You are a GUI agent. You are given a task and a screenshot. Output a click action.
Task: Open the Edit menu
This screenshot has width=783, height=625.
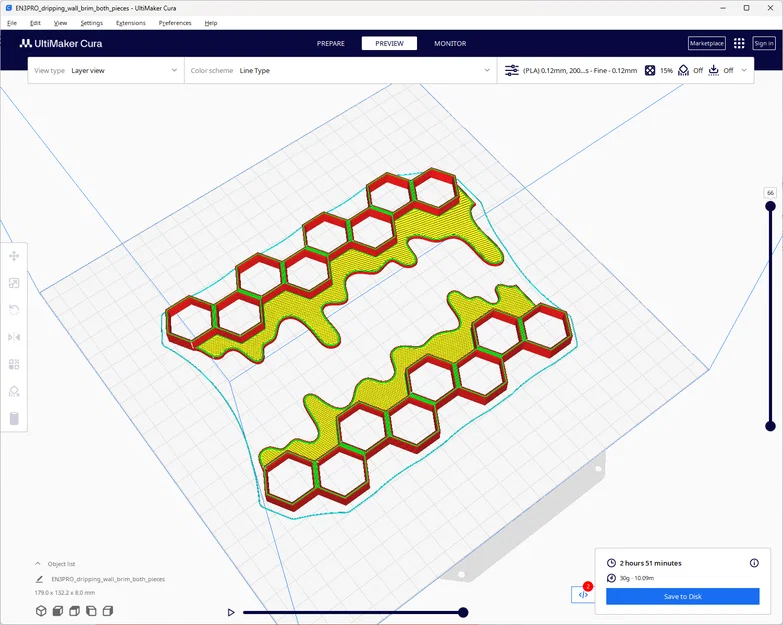coord(35,23)
